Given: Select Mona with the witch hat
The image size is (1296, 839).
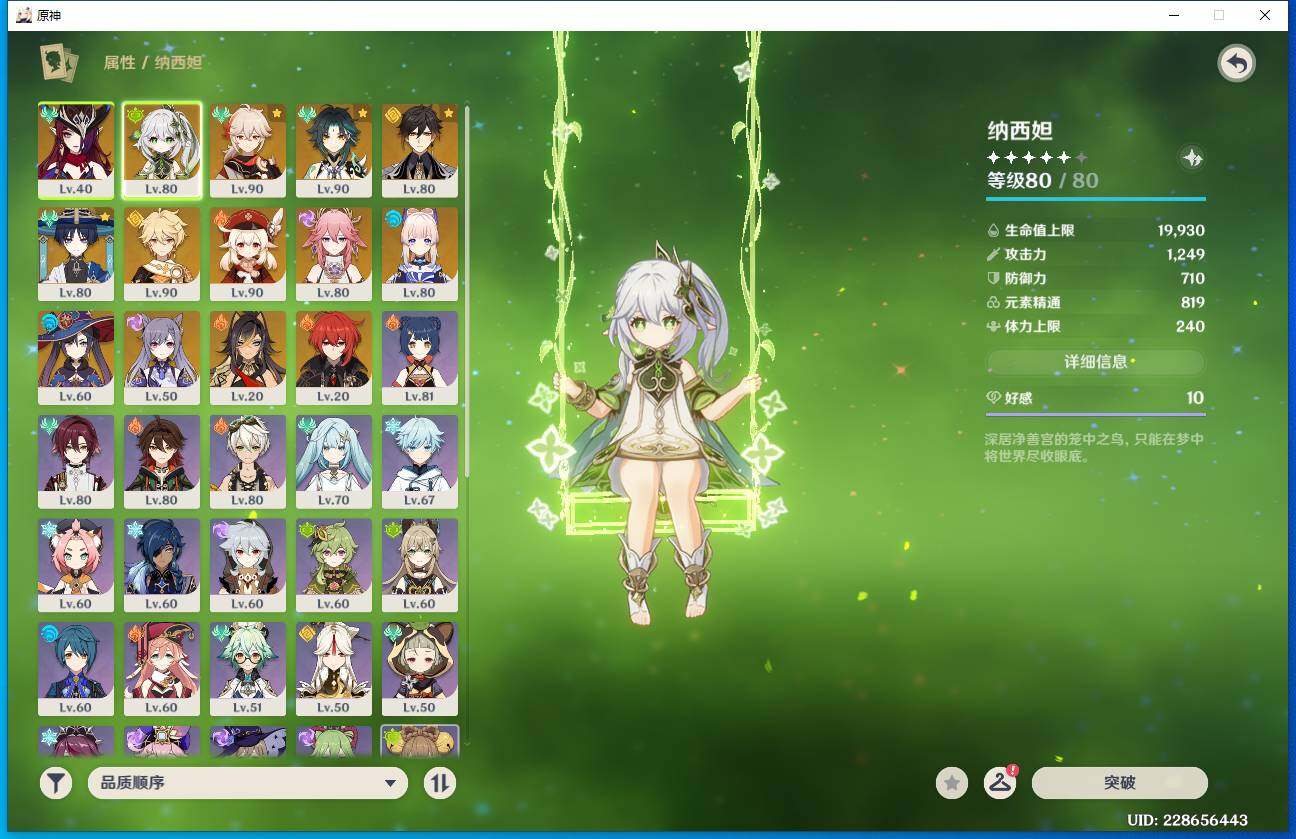Looking at the screenshot, I should click(x=76, y=358).
